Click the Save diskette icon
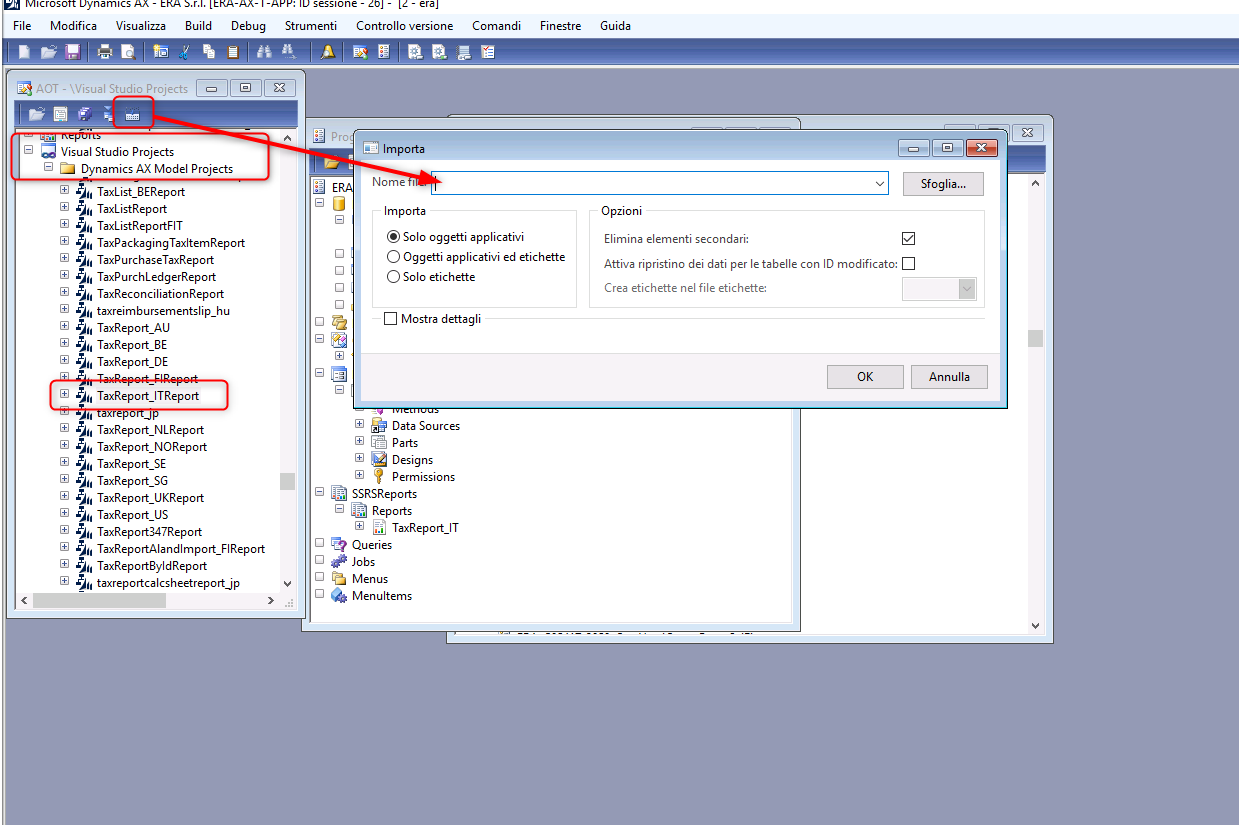The height and width of the screenshot is (825, 1239). point(73,51)
